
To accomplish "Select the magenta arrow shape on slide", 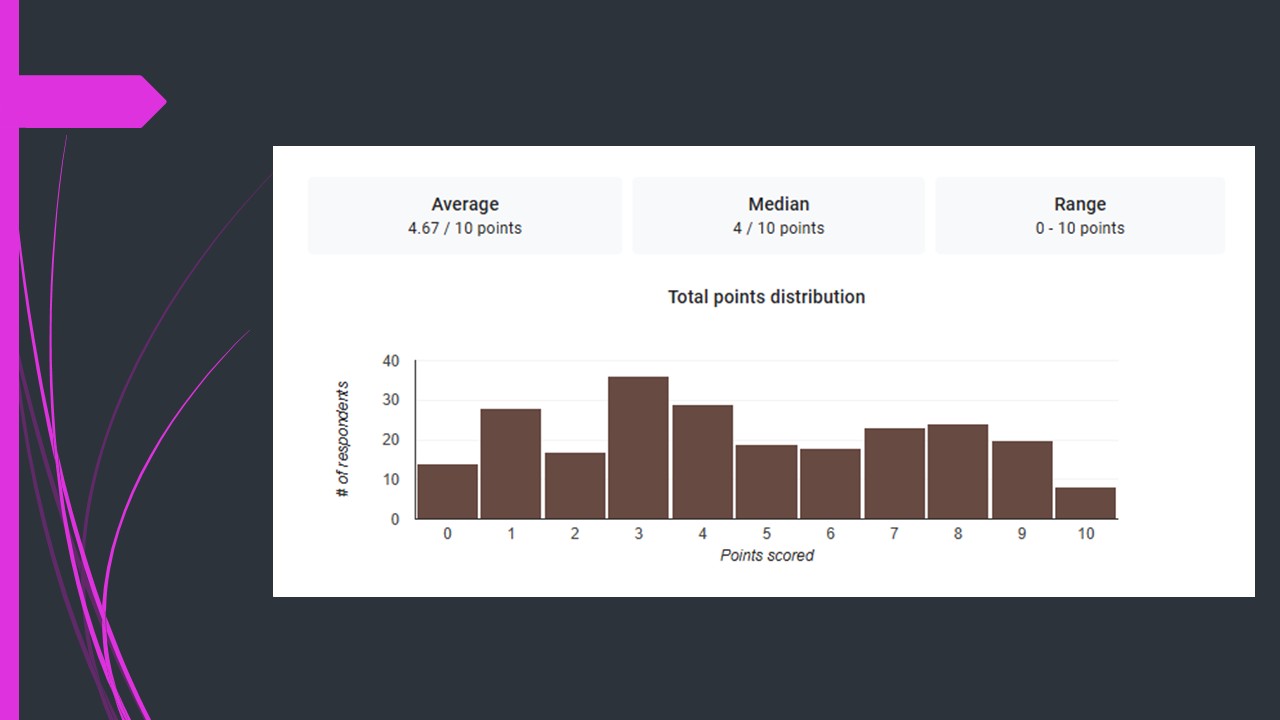I will coord(92,102).
